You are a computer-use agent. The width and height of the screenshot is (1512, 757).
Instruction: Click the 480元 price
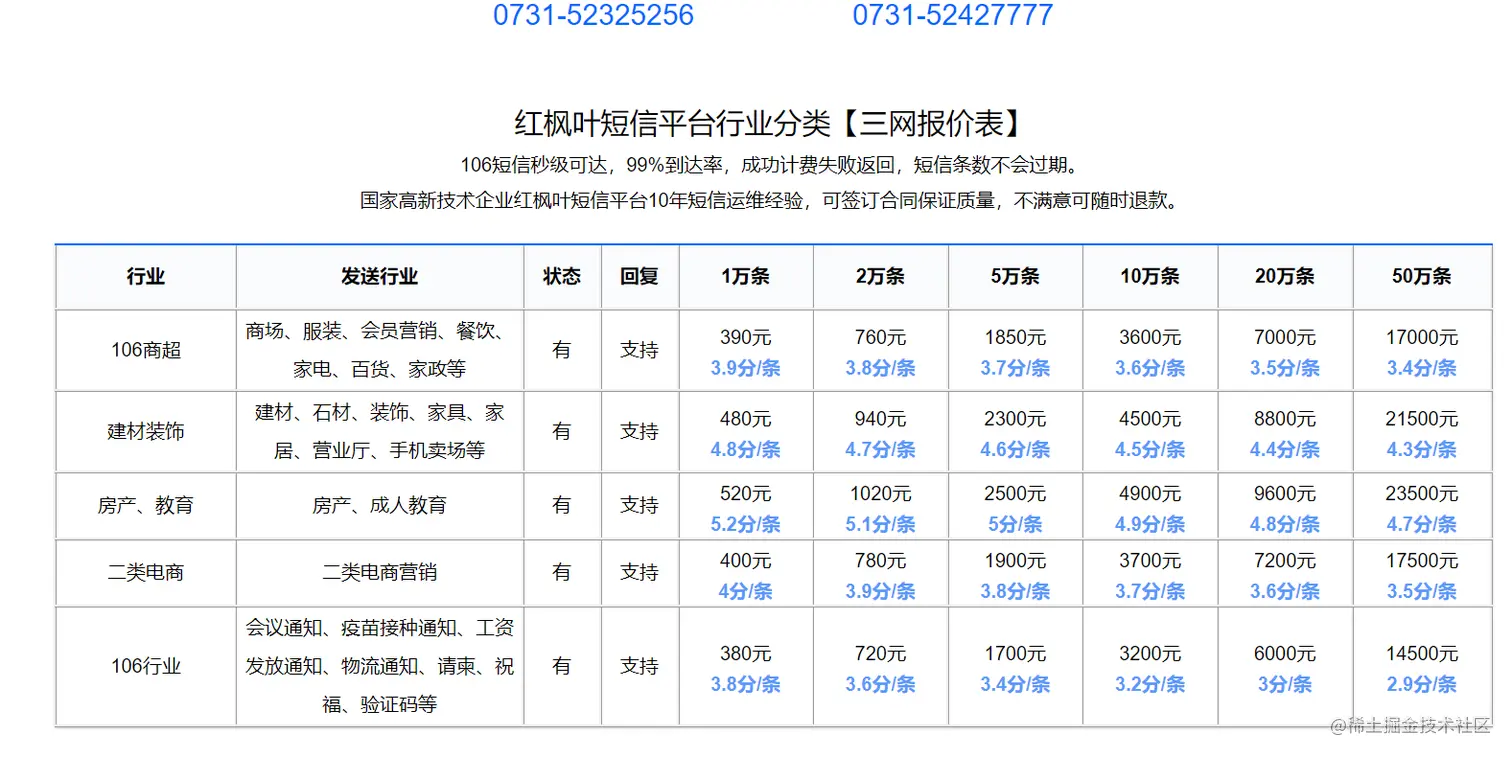tap(746, 419)
